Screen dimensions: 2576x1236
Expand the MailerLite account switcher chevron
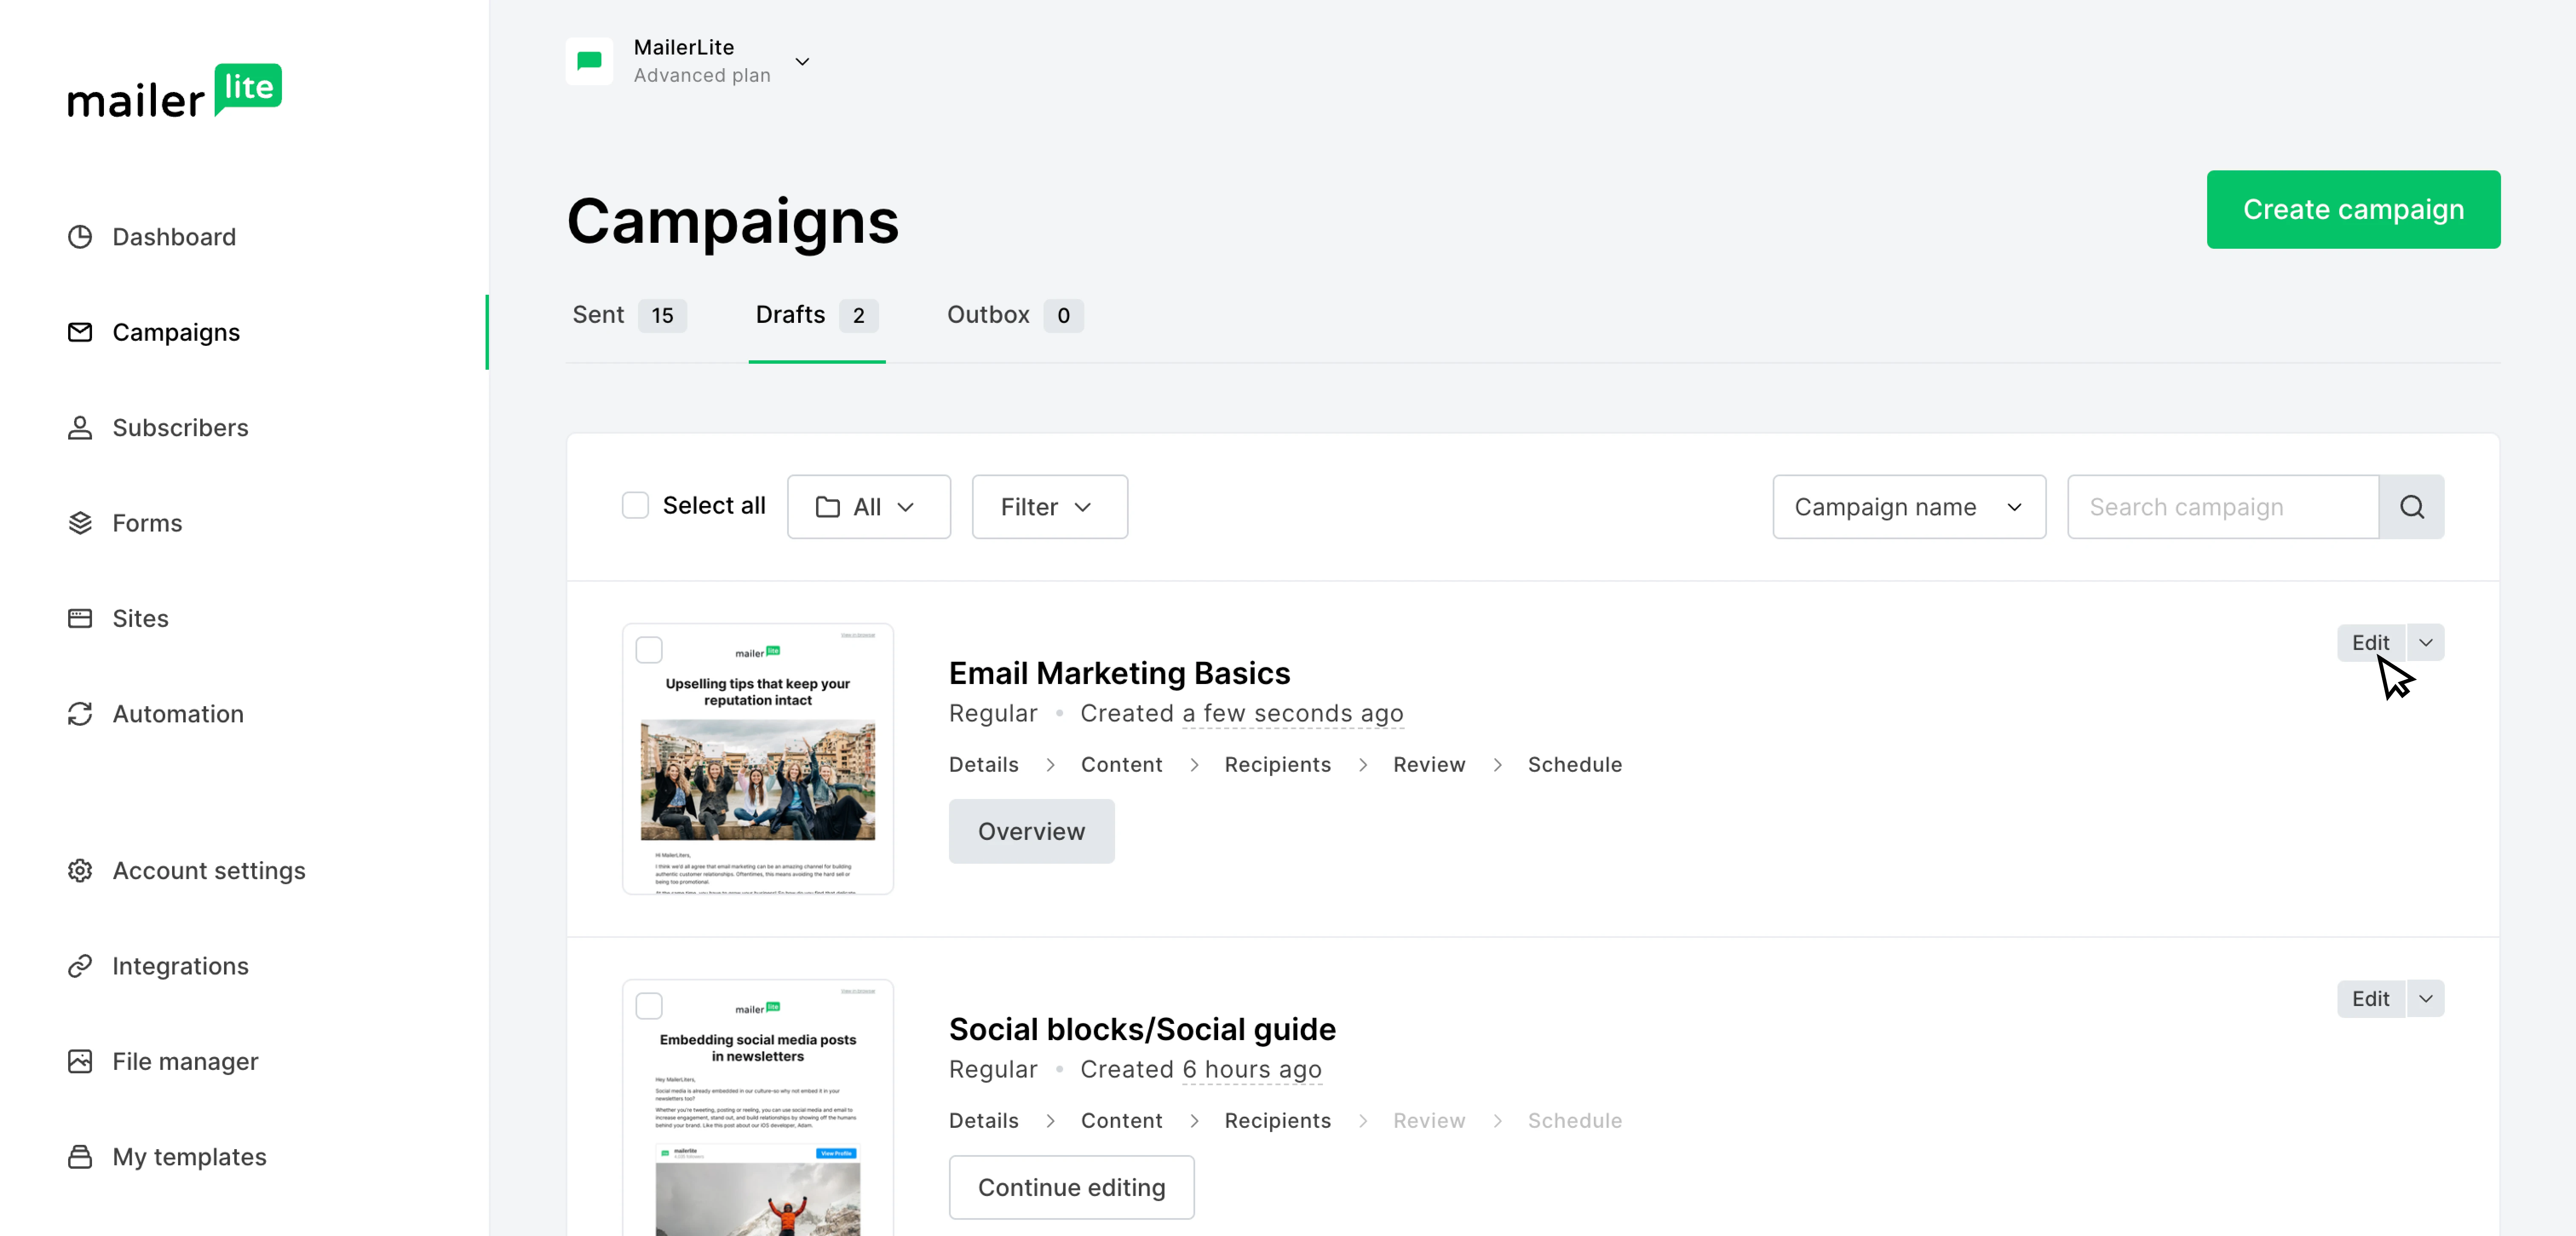click(802, 62)
